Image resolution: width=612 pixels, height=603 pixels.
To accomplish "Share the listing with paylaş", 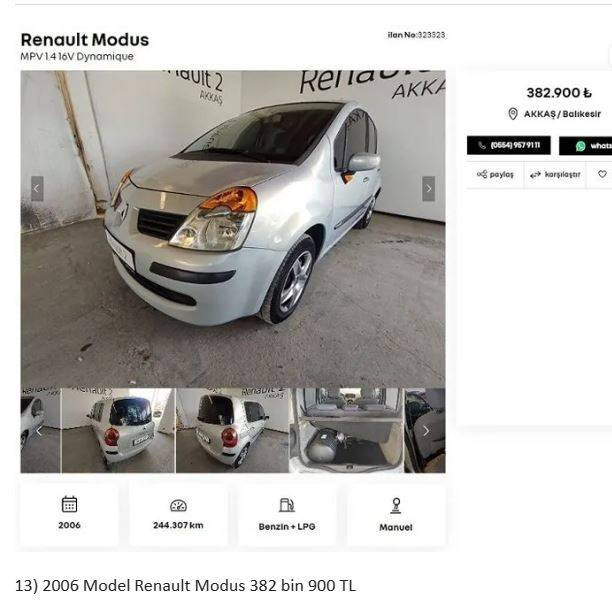I will click(495, 174).
